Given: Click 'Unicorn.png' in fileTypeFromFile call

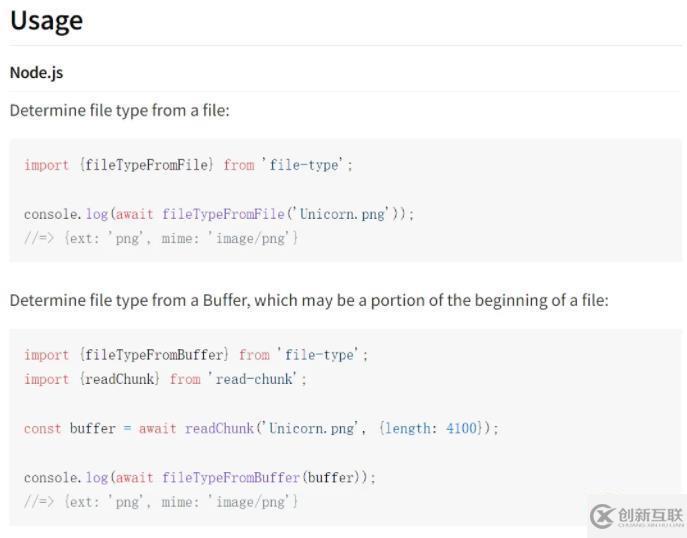Looking at the screenshot, I should coord(342,214).
